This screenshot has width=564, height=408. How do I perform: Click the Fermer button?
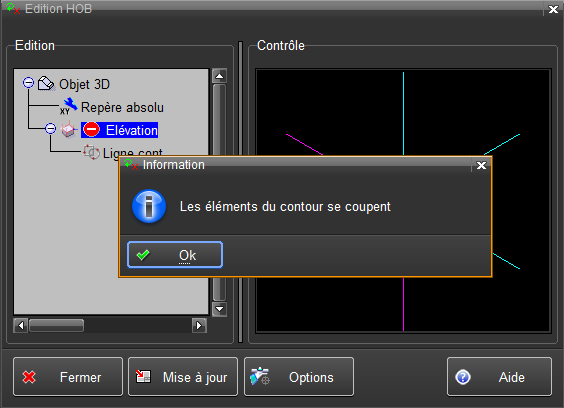68,377
